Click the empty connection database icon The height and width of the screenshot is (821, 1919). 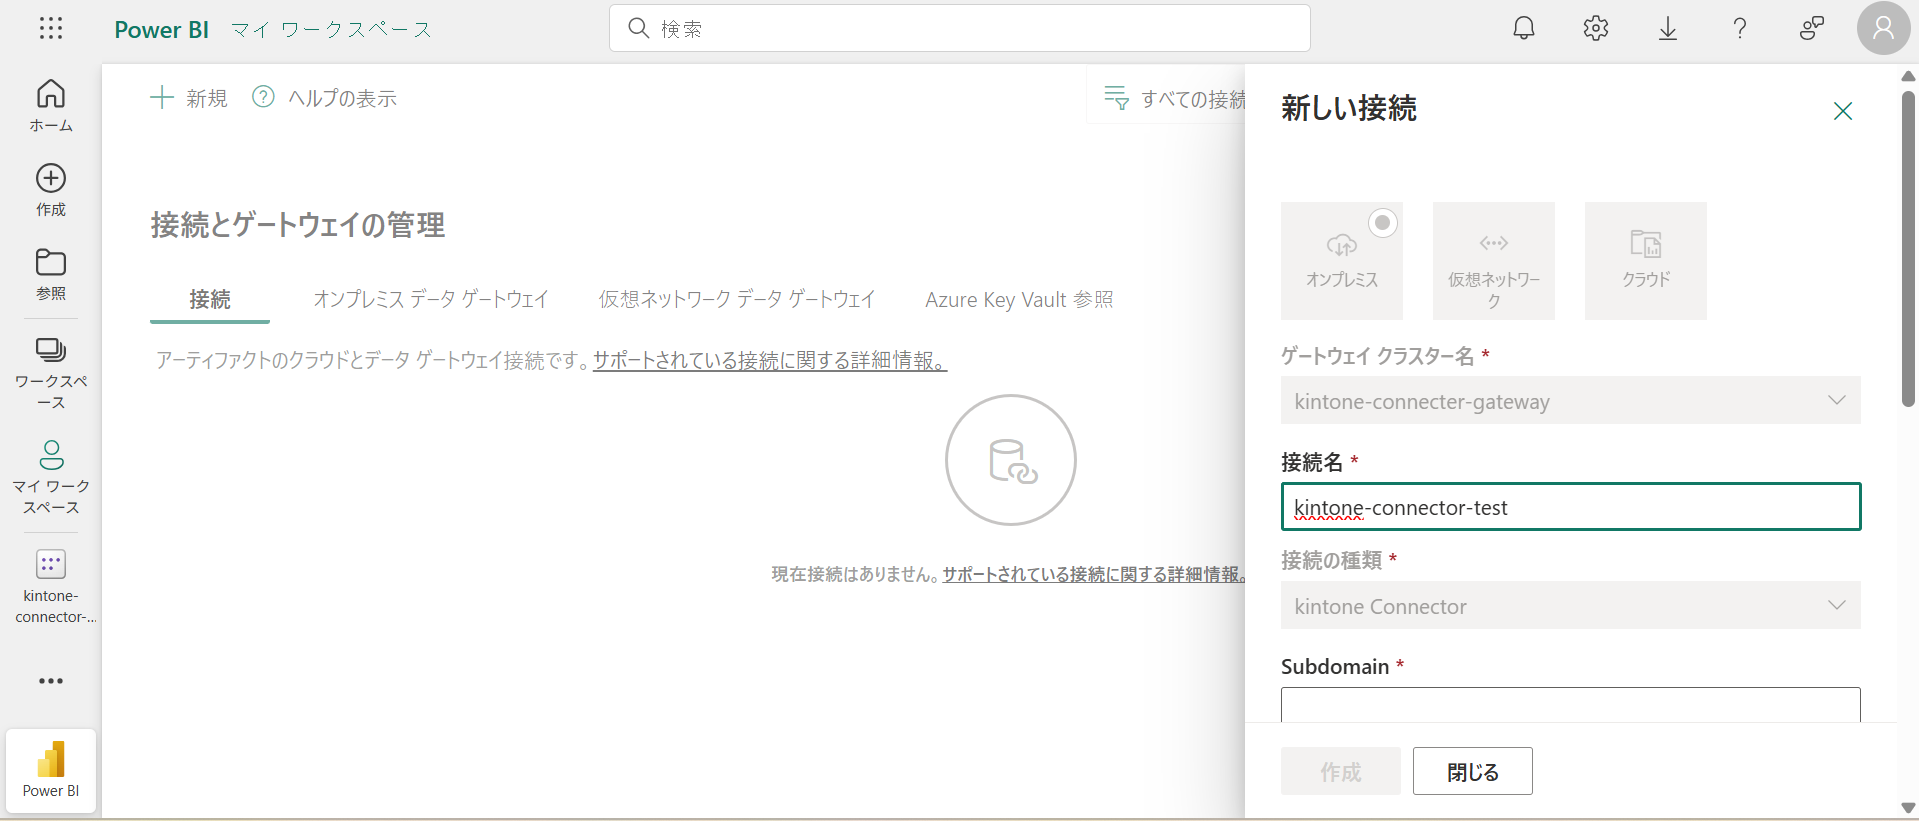[1011, 460]
